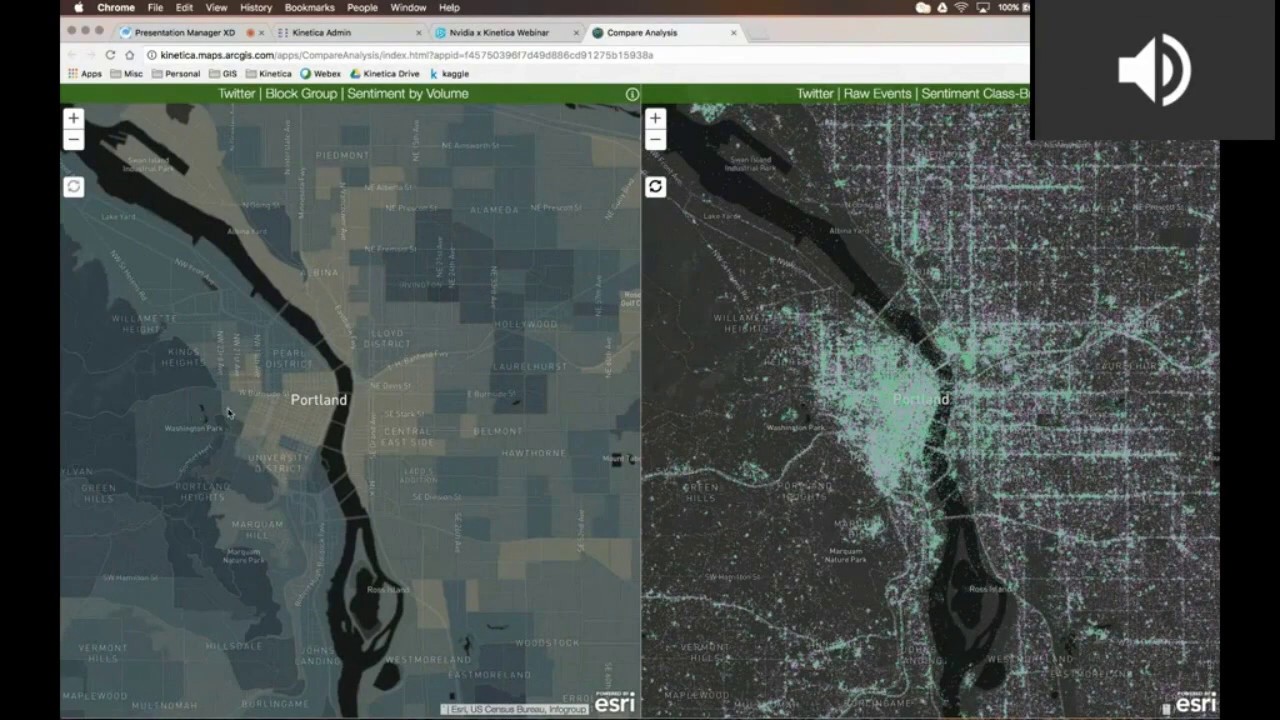Open the Webex bookmark
This screenshot has width=1280, height=720.
[321, 74]
